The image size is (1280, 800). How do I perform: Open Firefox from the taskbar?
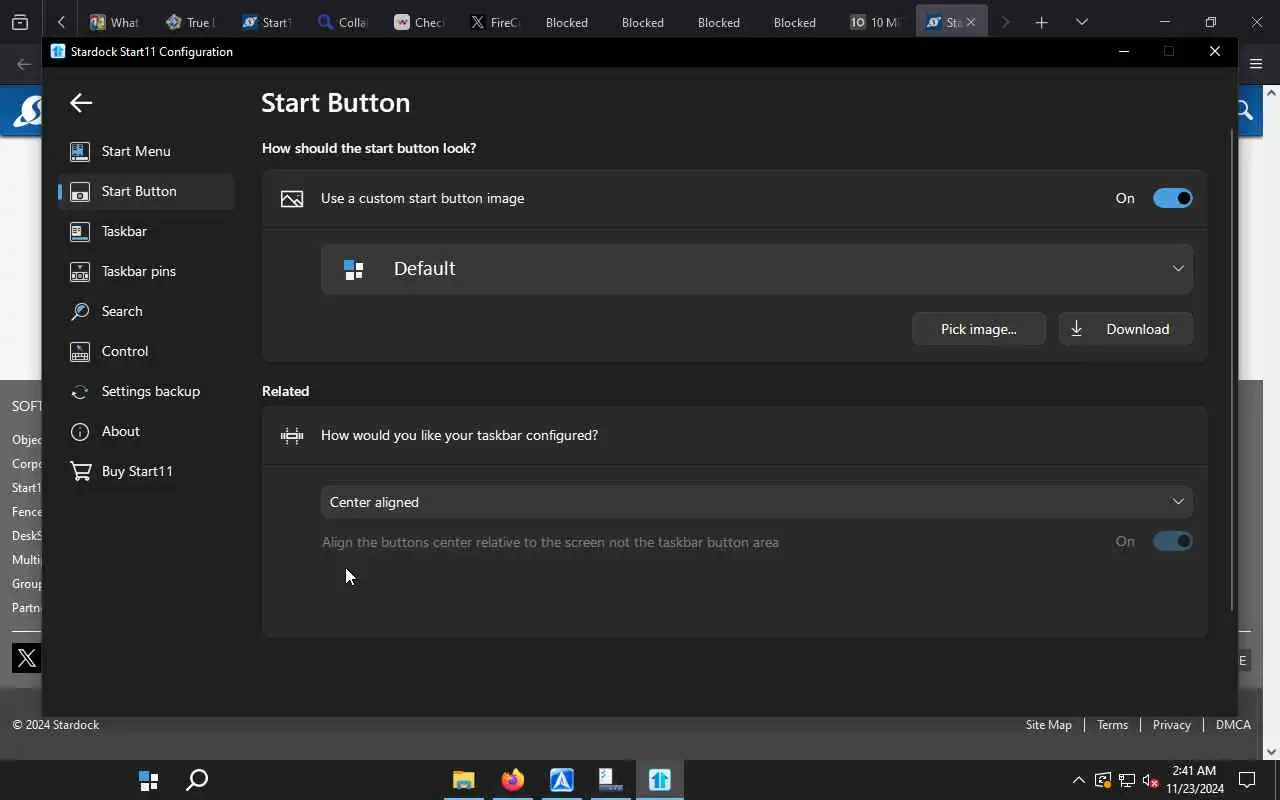click(512, 780)
